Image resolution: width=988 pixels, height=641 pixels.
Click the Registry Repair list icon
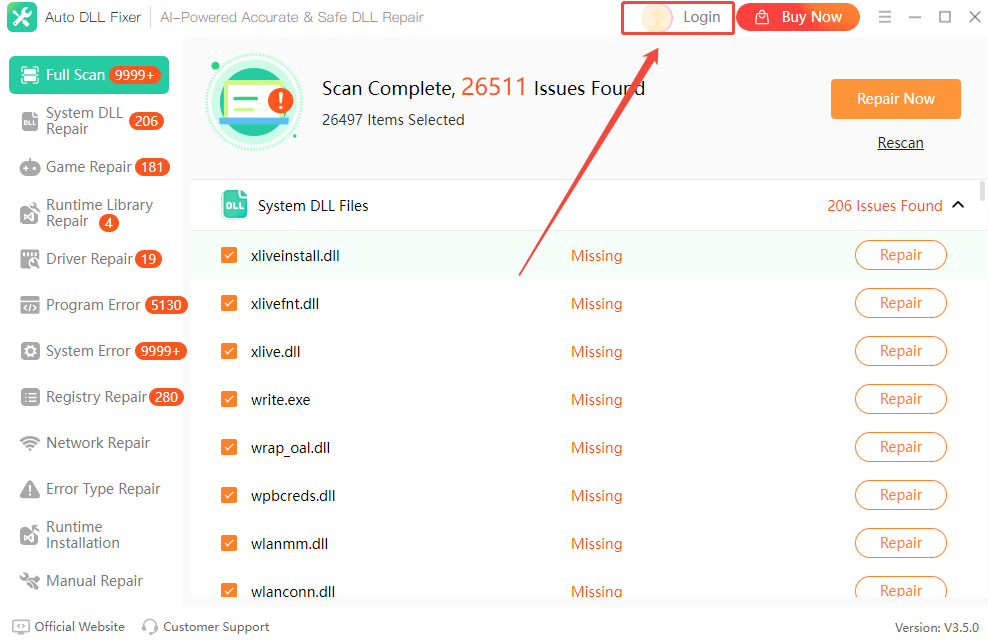(x=30, y=398)
